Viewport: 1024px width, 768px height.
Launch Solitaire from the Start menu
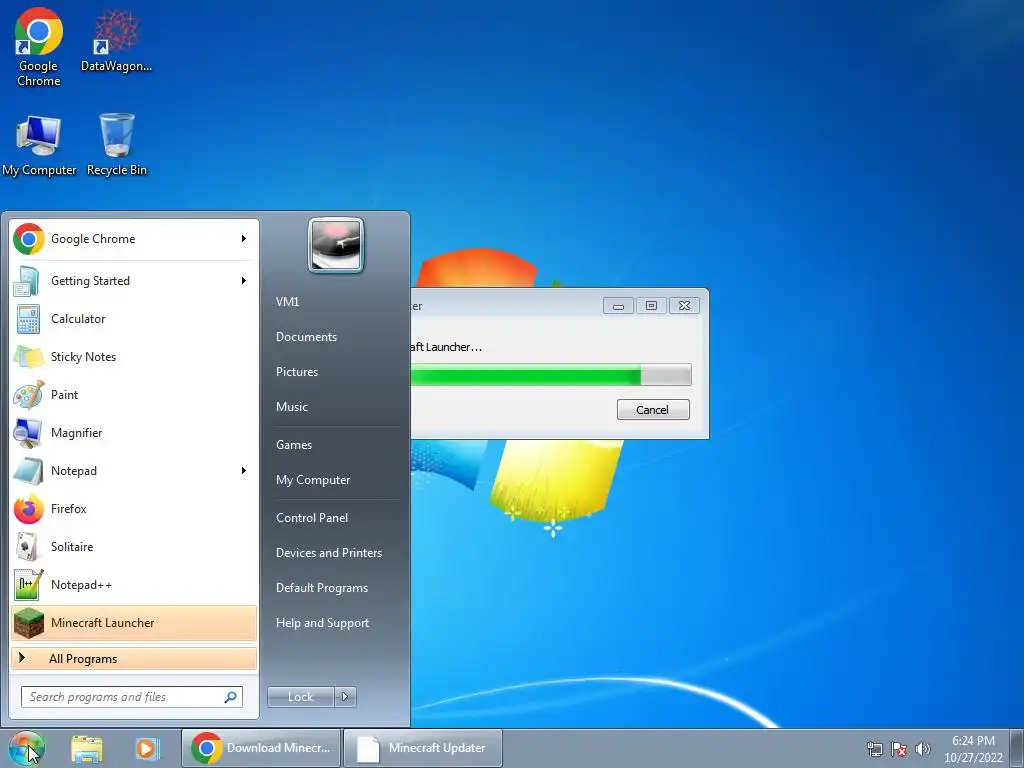point(133,547)
